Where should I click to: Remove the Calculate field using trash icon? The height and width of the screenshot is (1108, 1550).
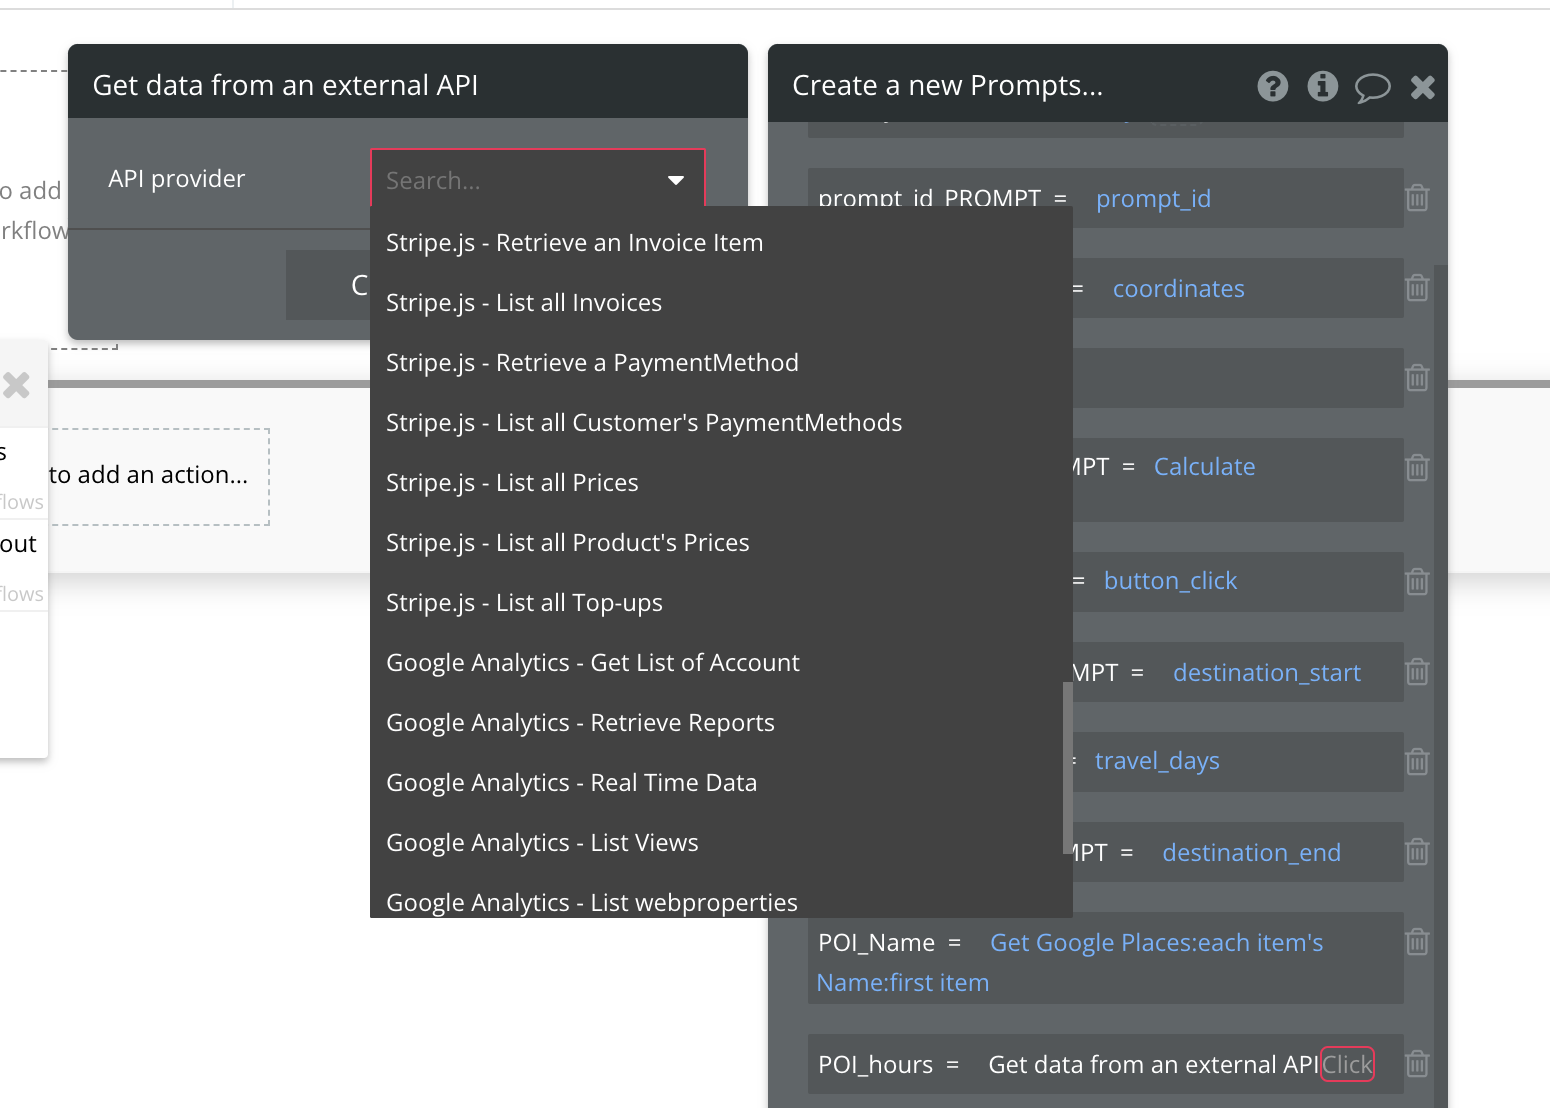click(1417, 467)
